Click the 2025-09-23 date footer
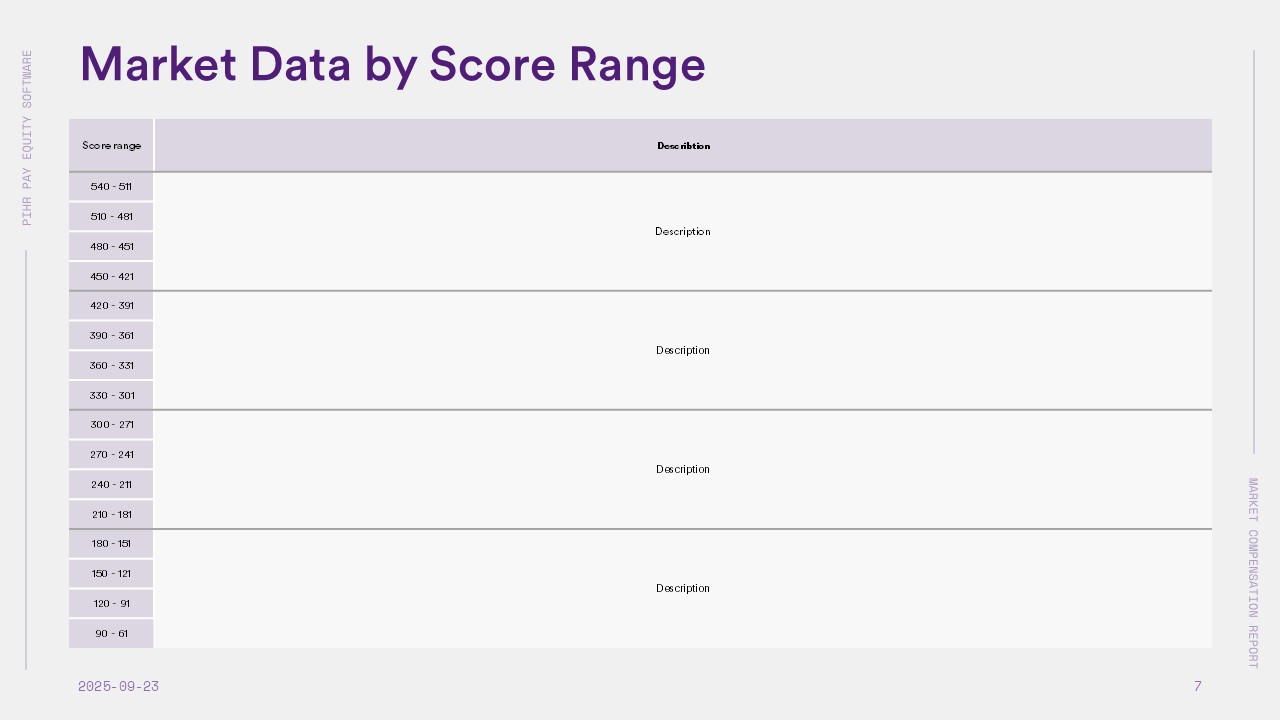This screenshot has width=1280, height=720. point(118,687)
